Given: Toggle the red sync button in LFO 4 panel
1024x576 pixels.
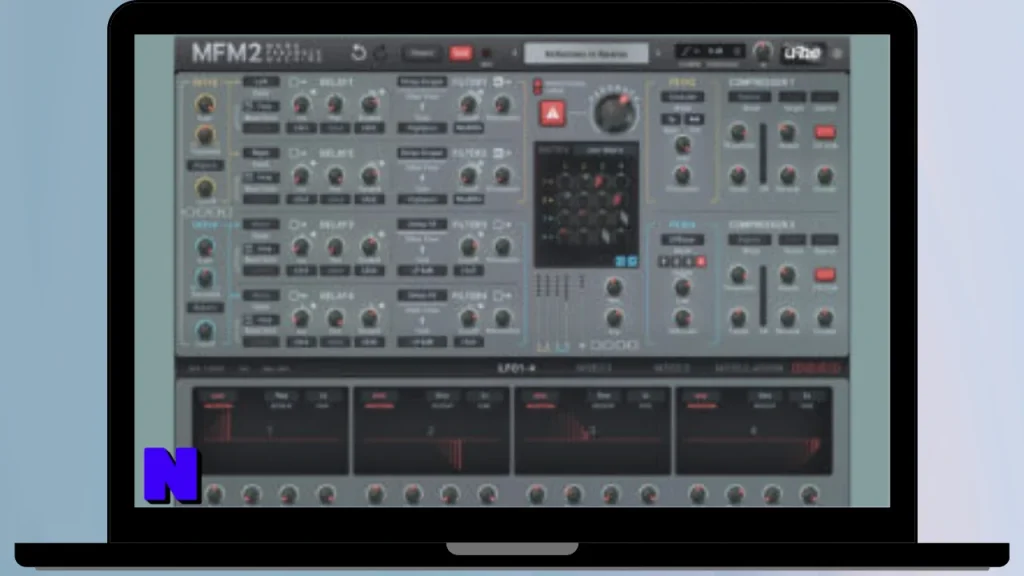Looking at the screenshot, I should (701, 396).
